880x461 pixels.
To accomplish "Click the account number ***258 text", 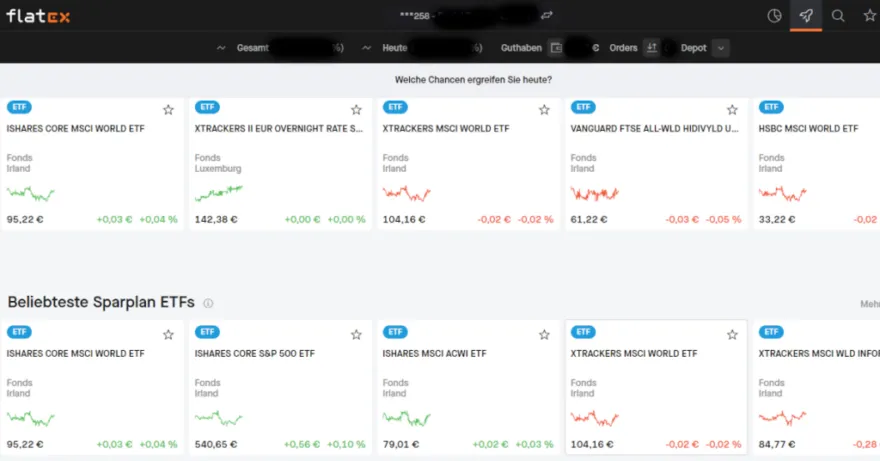I will pyautogui.click(x=415, y=16).
